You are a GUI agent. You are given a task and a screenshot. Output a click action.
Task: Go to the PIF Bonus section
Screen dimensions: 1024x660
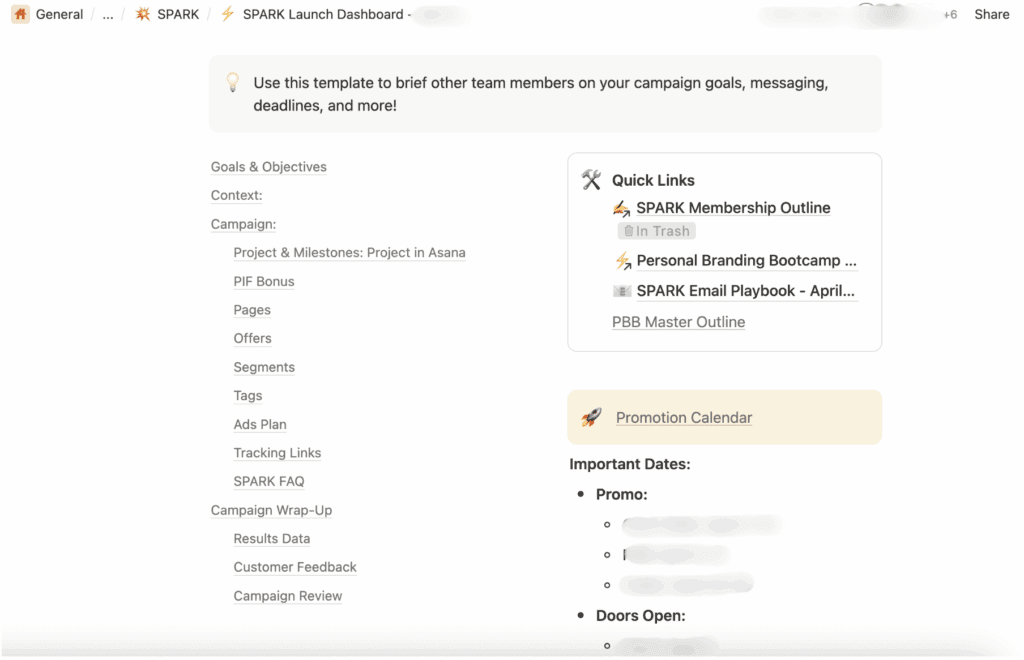point(264,281)
